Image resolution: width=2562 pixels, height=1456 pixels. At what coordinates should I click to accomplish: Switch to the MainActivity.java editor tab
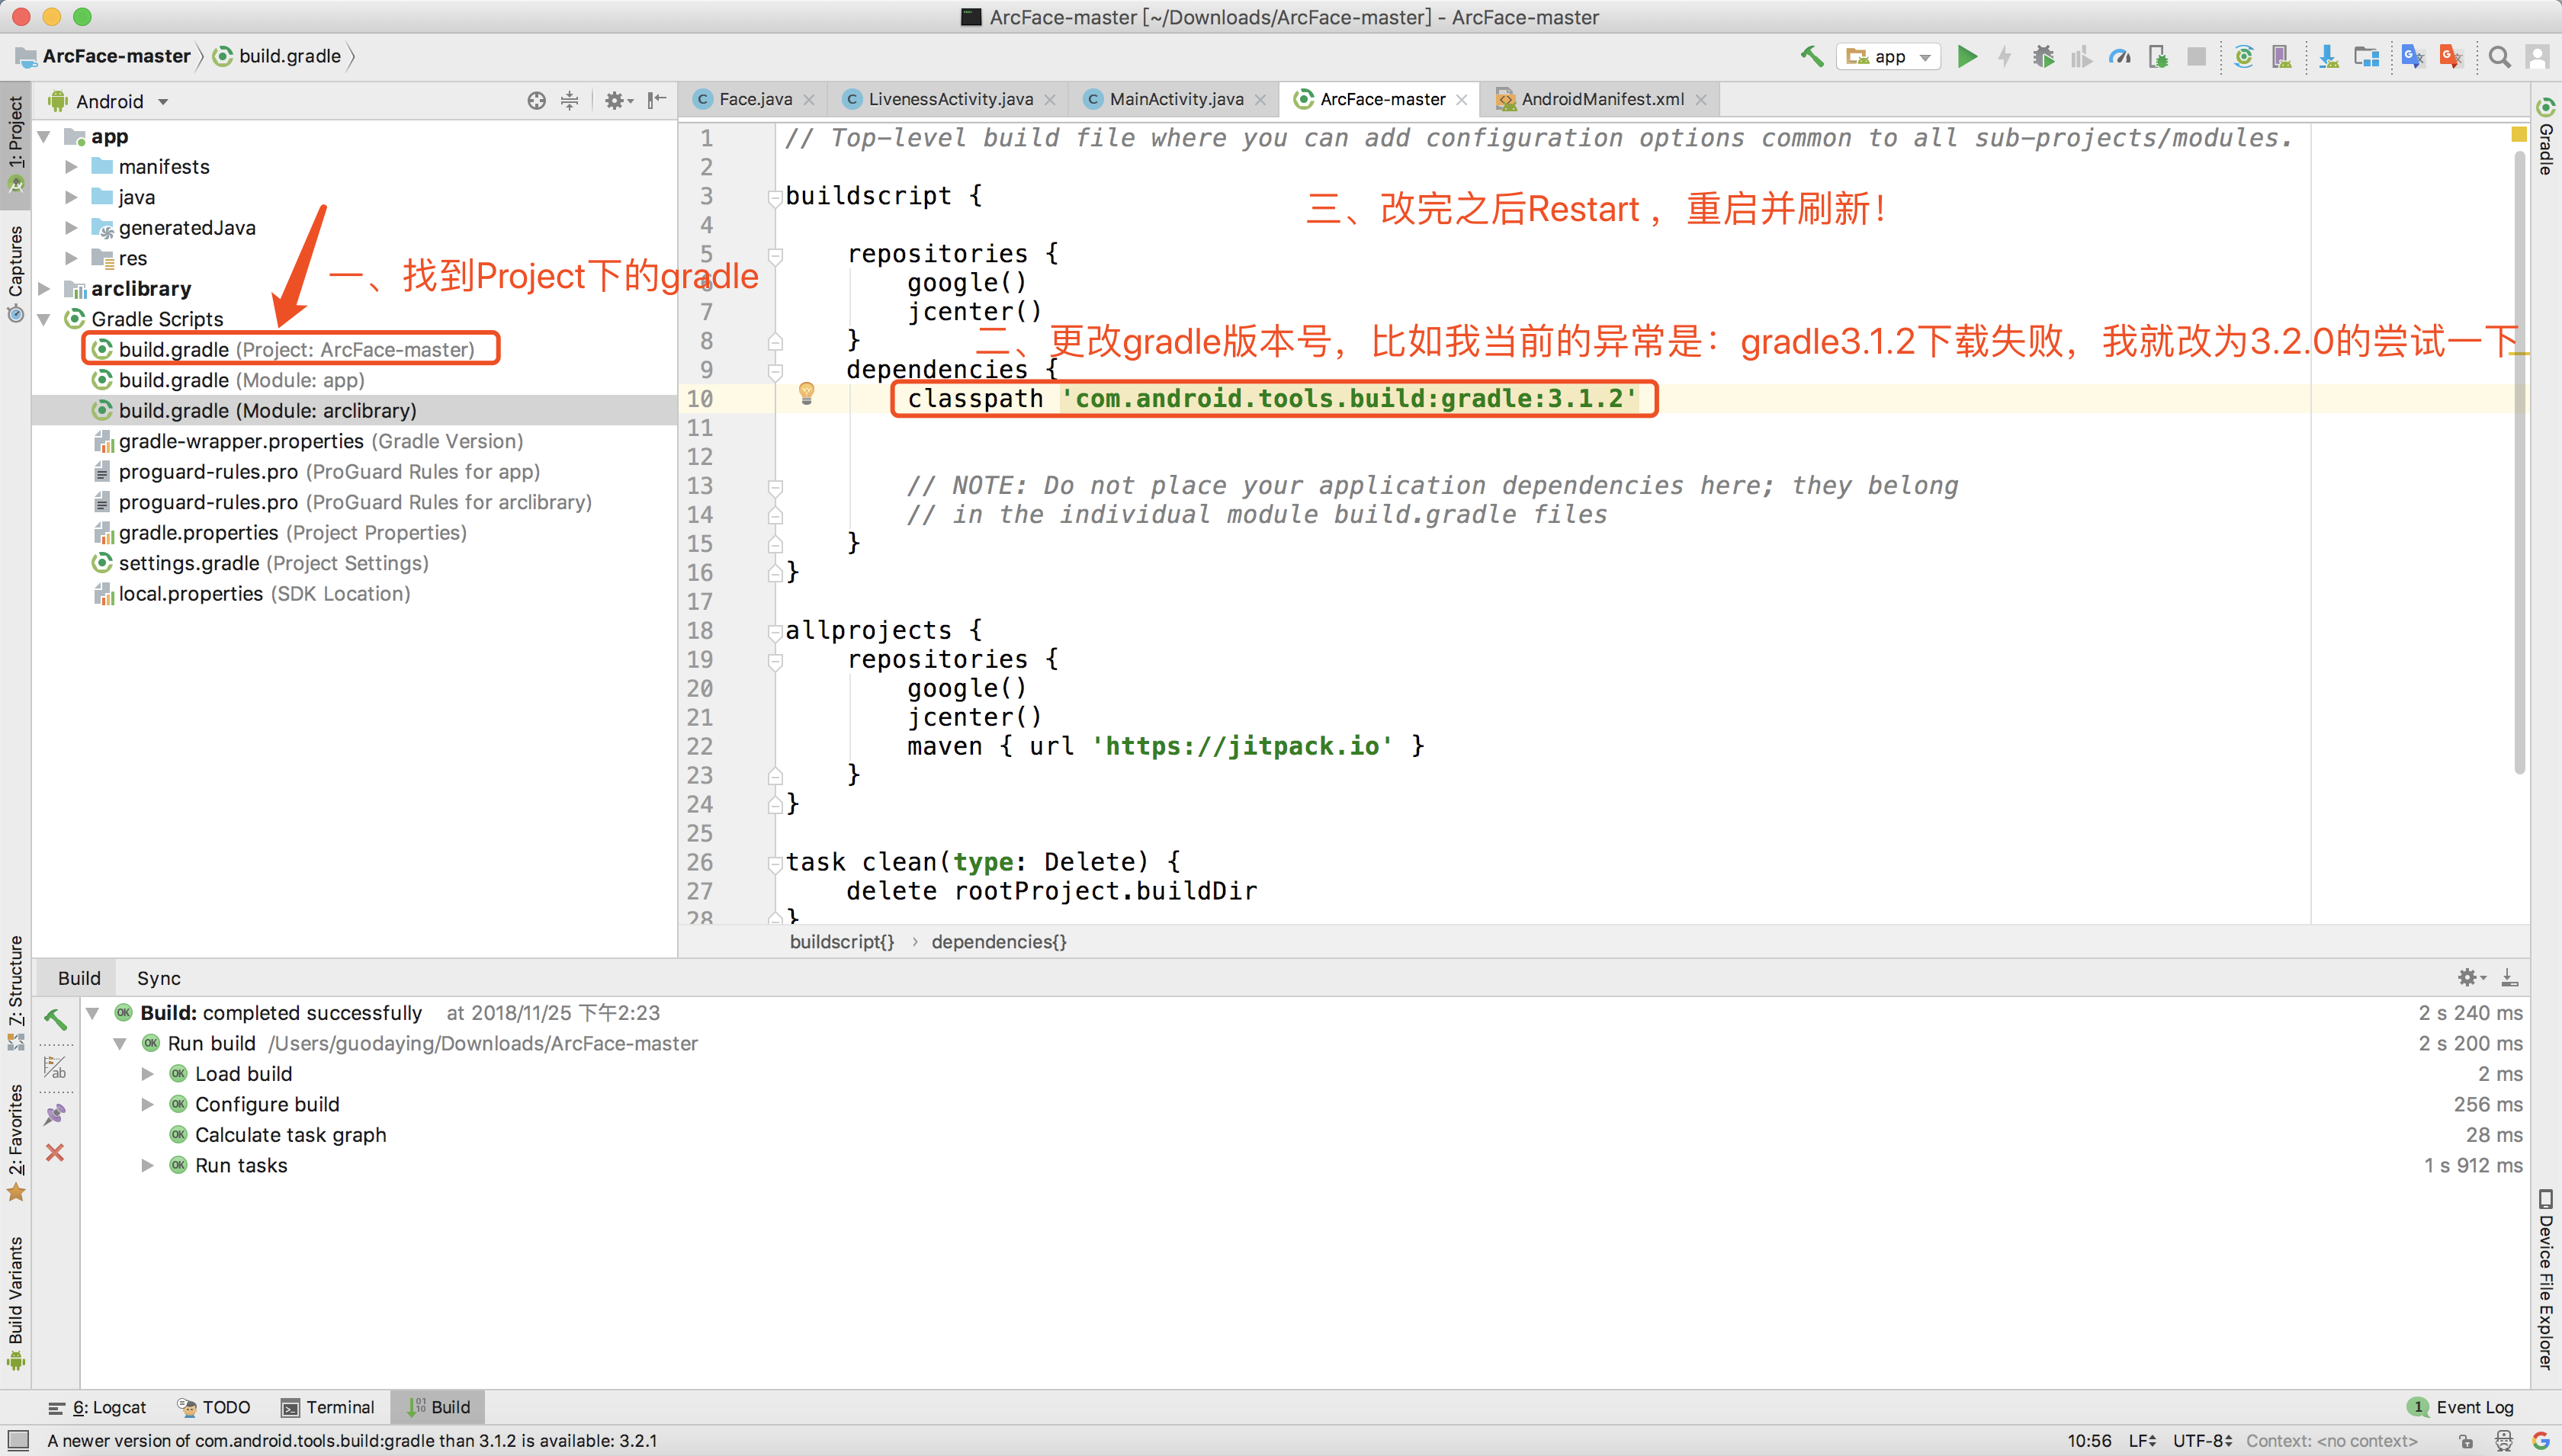point(1175,99)
